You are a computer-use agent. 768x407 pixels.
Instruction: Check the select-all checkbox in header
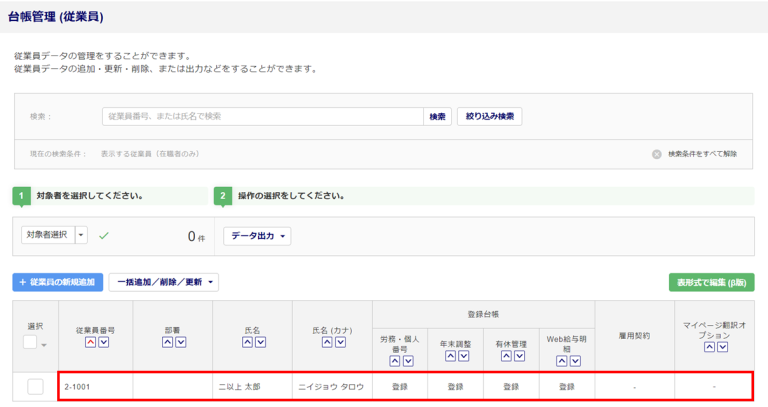(32, 343)
